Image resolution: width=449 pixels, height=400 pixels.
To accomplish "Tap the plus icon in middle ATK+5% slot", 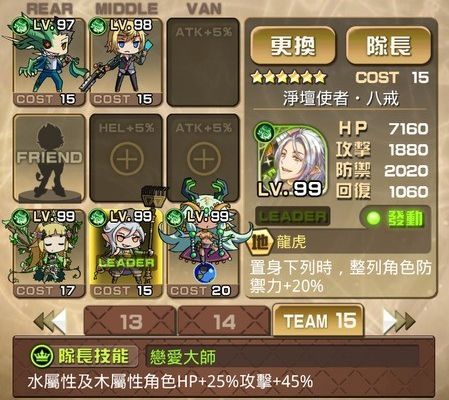I will click(203, 159).
